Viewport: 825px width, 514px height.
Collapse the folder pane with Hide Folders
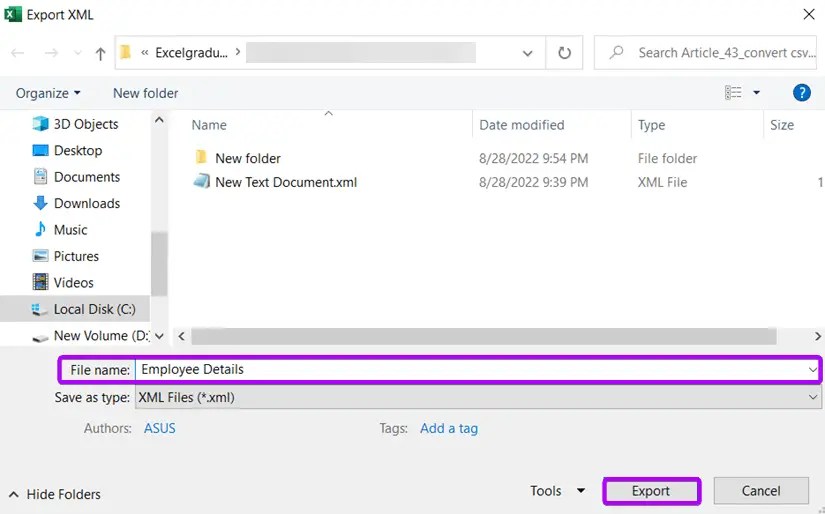point(55,495)
